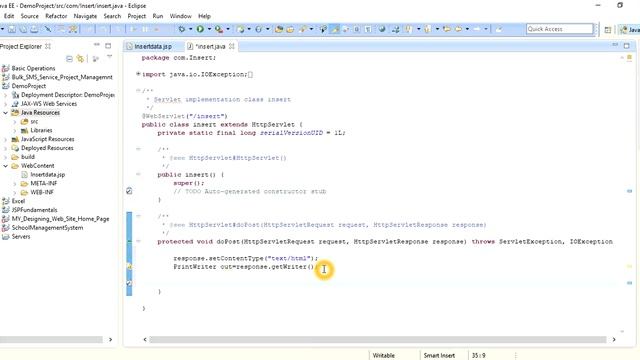
Task: Select the Servers project entry
Action: pyautogui.click(x=21, y=237)
